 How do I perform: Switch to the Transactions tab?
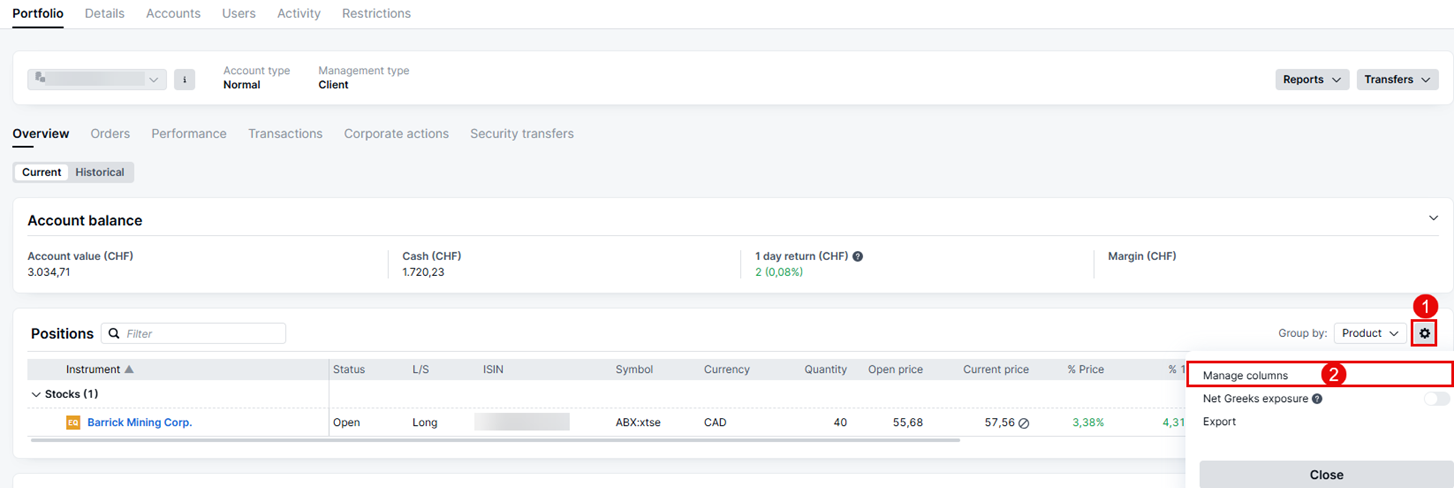pyautogui.click(x=285, y=134)
